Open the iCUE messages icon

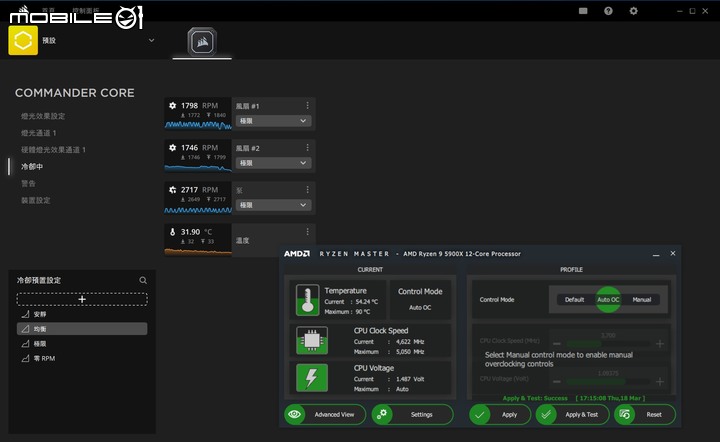pos(583,11)
